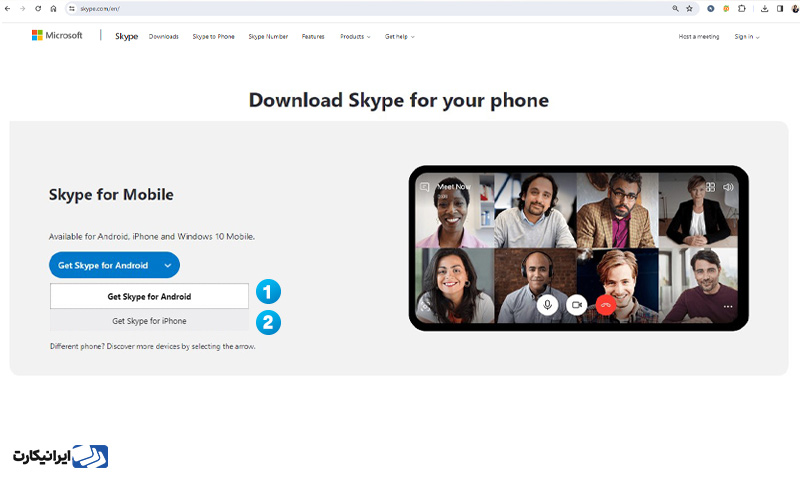Screen dimensions: 800x477
Task: Go to the Skype home link
Action: (x=127, y=36)
